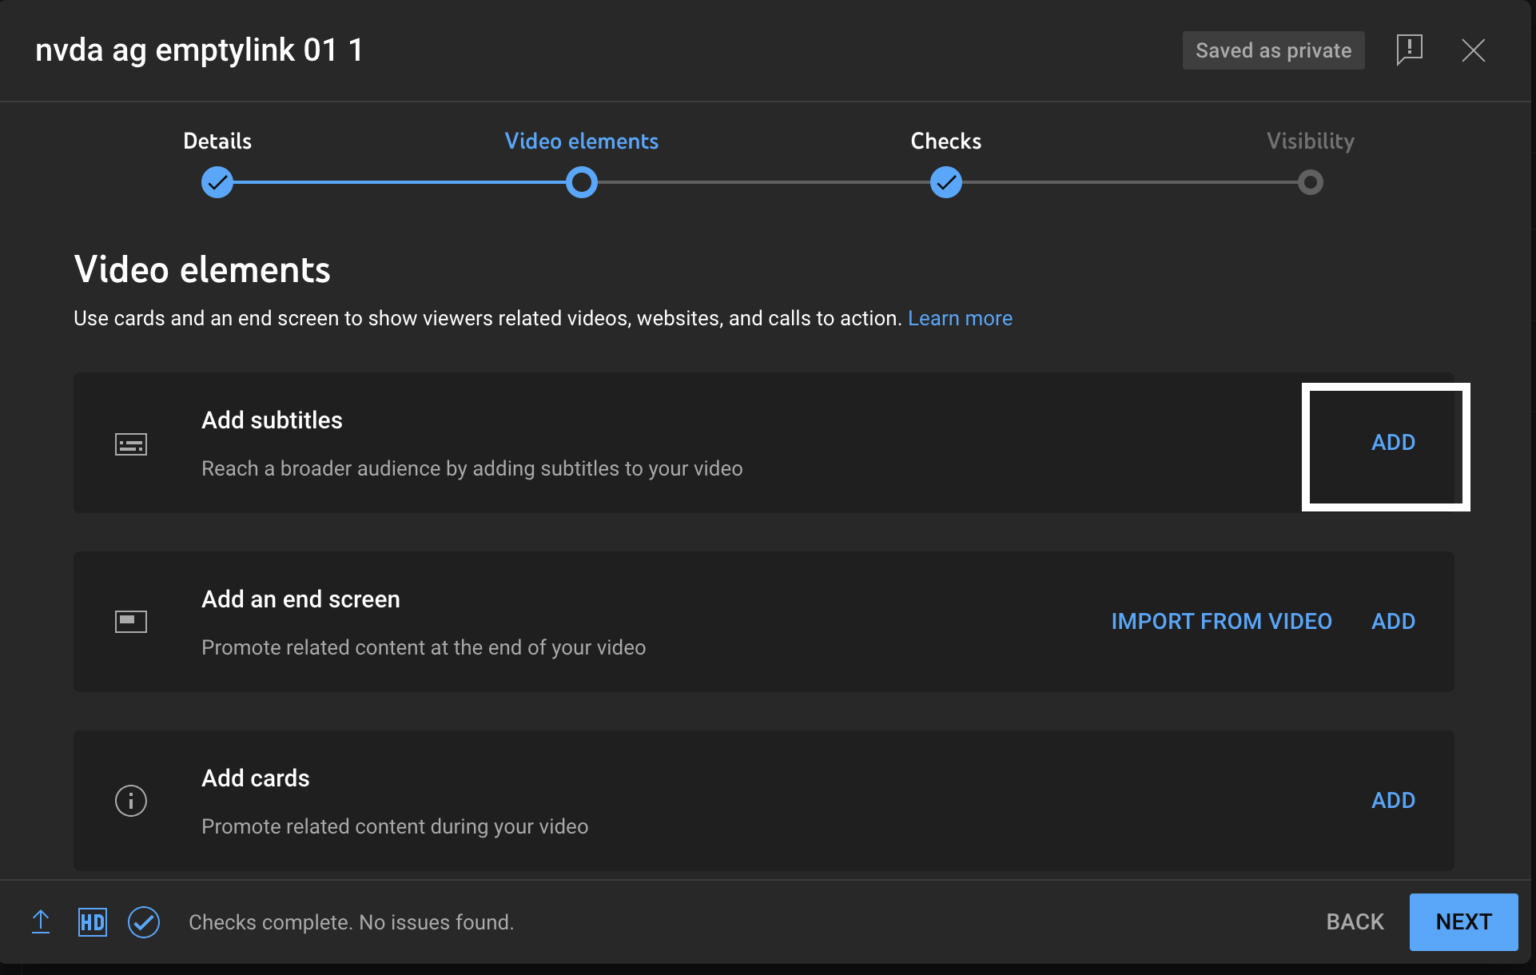
Task: Select the Video elements step
Action: 581,141
